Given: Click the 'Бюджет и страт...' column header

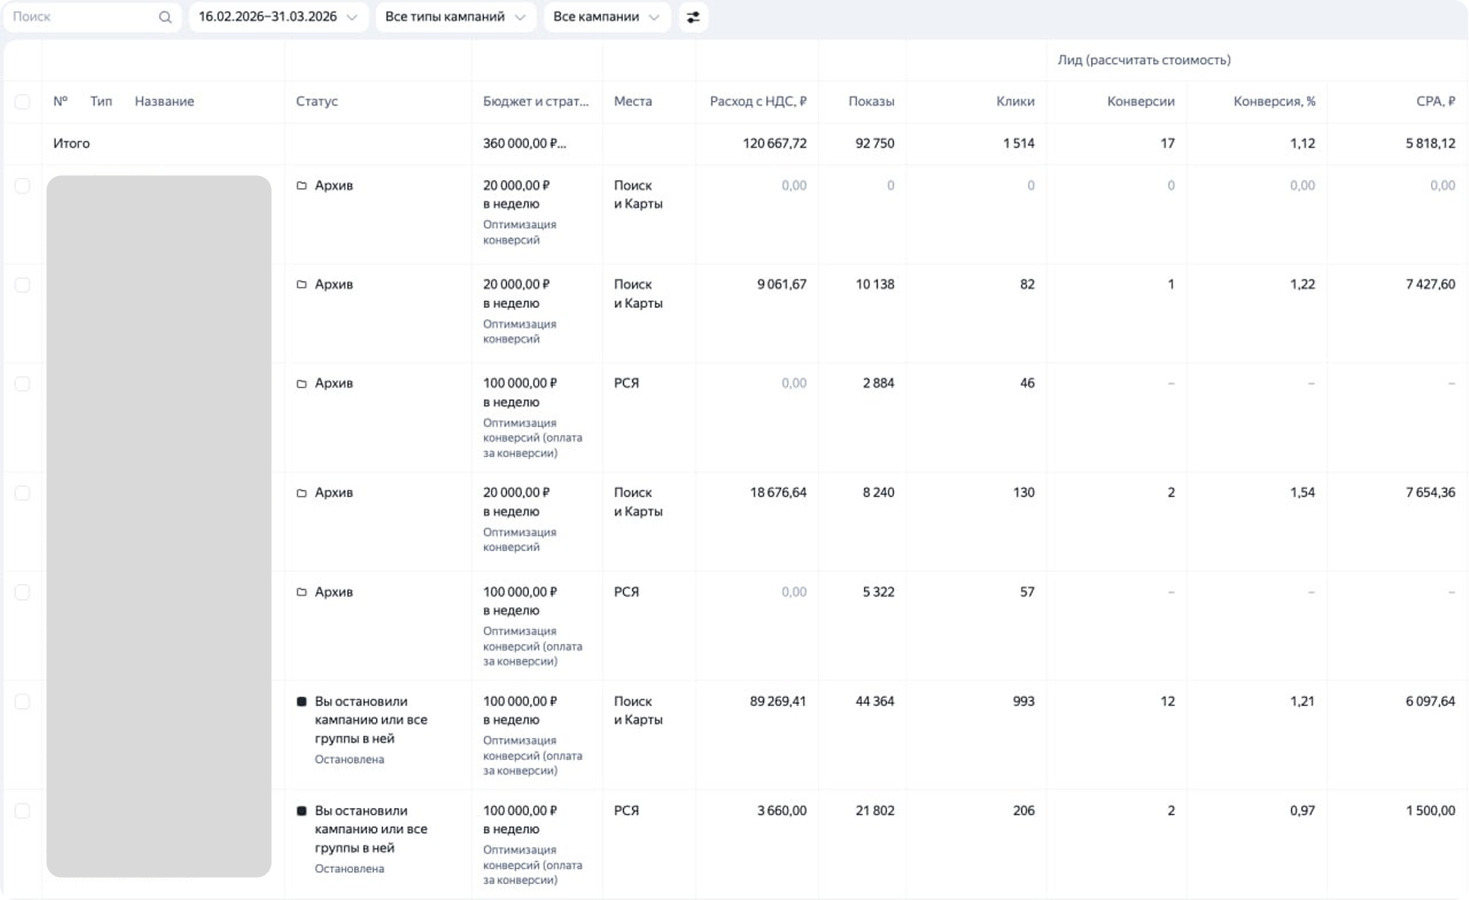Looking at the screenshot, I should 536,101.
